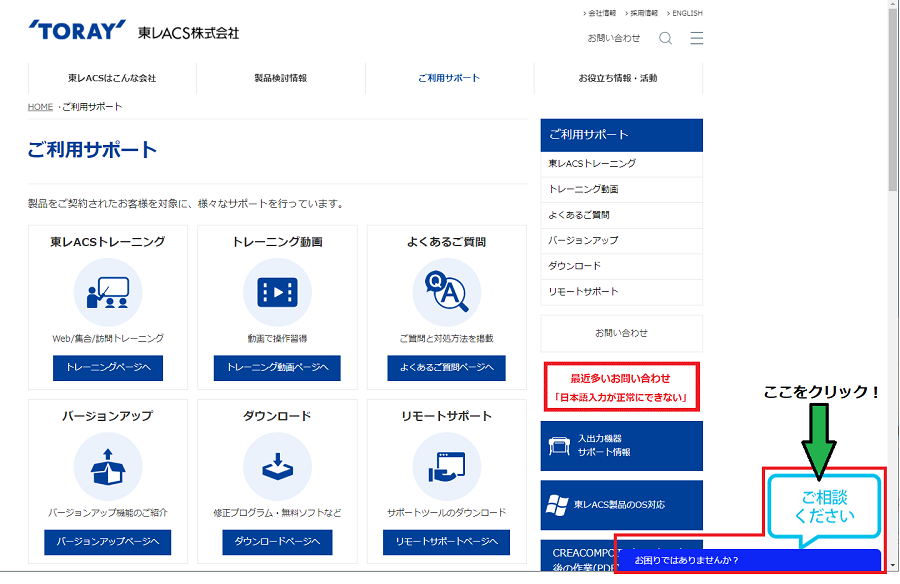
Task: Click the よくあるご質問 card title
Action: pos(447,242)
